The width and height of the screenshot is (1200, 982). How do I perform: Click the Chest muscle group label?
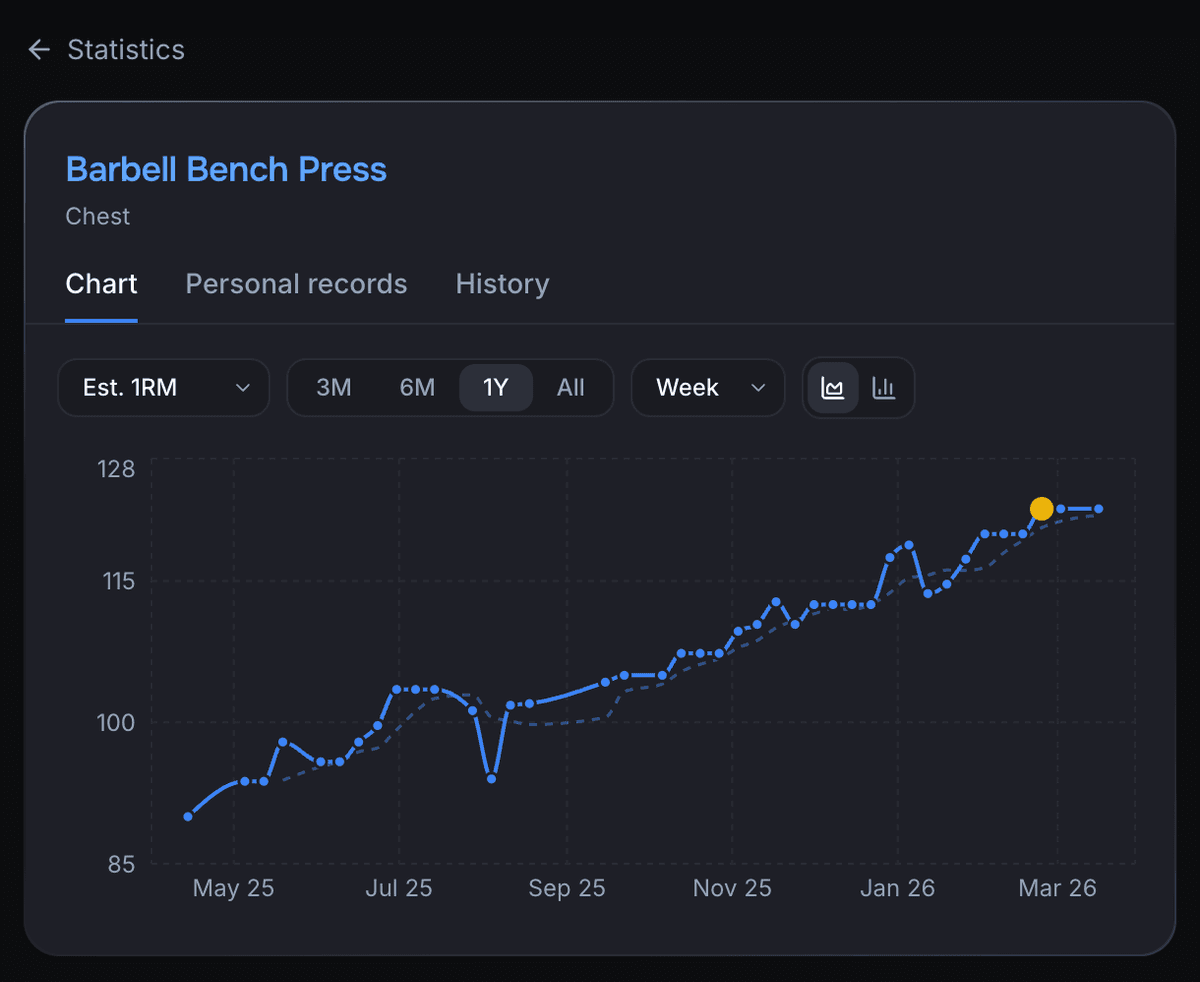pyautogui.click(x=98, y=216)
